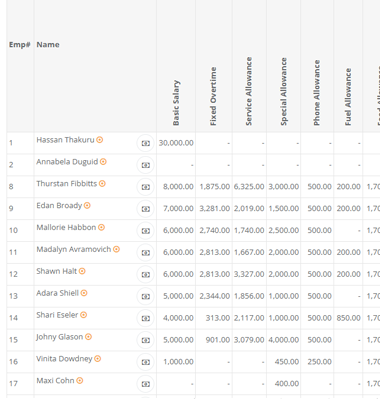Select the Service Allowance column header
The height and width of the screenshot is (399, 380).
(x=249, y=91)
